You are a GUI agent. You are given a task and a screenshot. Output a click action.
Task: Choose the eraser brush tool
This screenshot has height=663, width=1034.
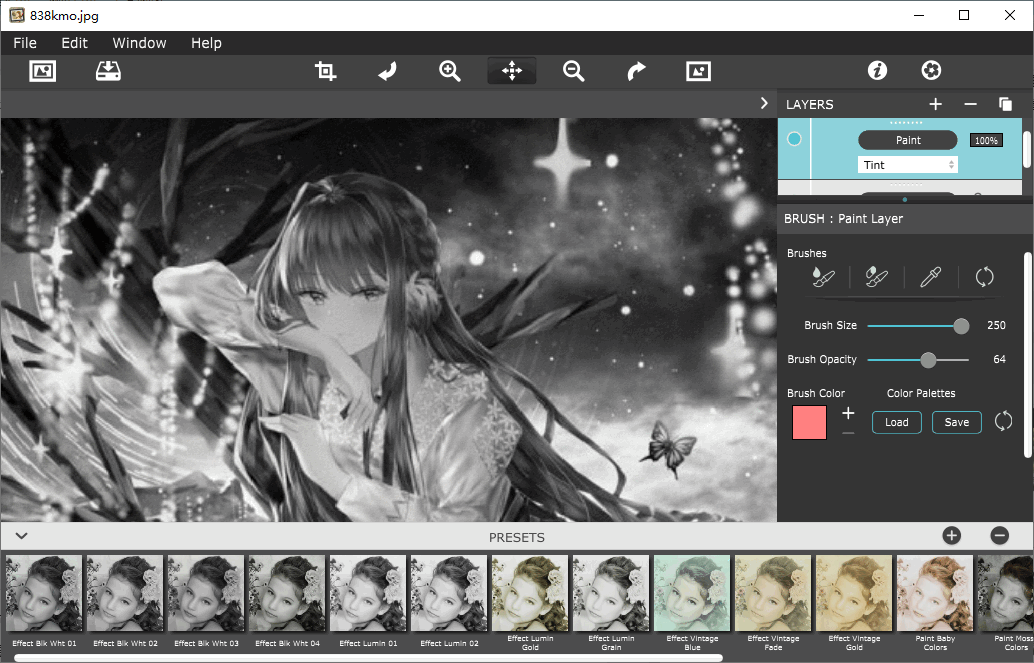point(876,277)
